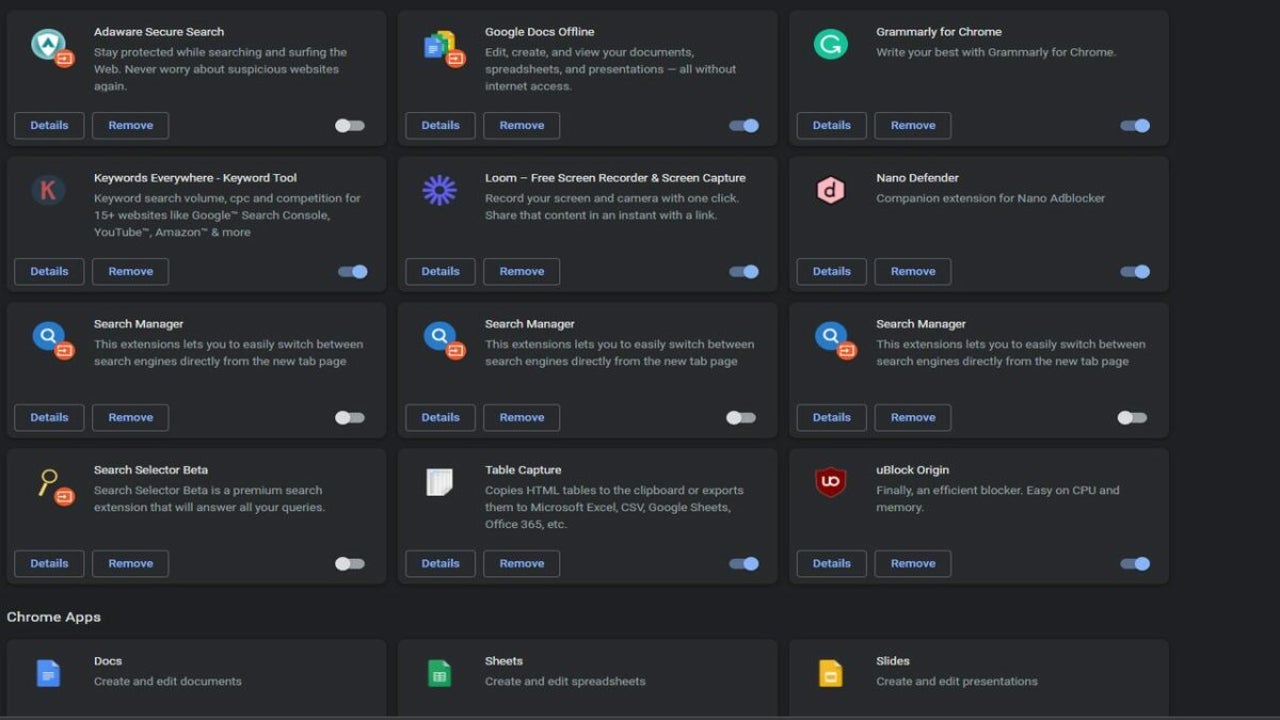Switch off the Loom extension toggle
Viewport: 1280px width, 720px height.
pos(744,272)
